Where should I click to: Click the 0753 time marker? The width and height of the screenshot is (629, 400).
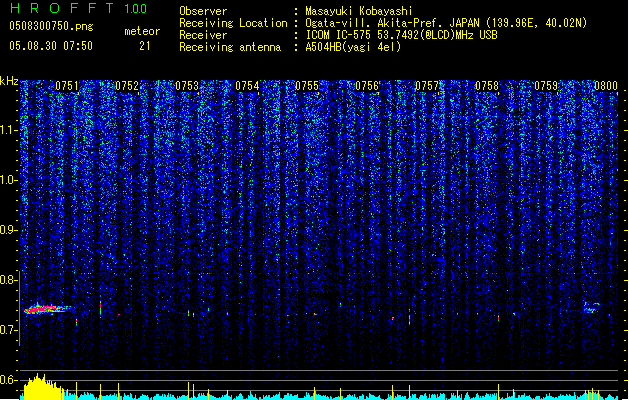(x=187, y=86)
